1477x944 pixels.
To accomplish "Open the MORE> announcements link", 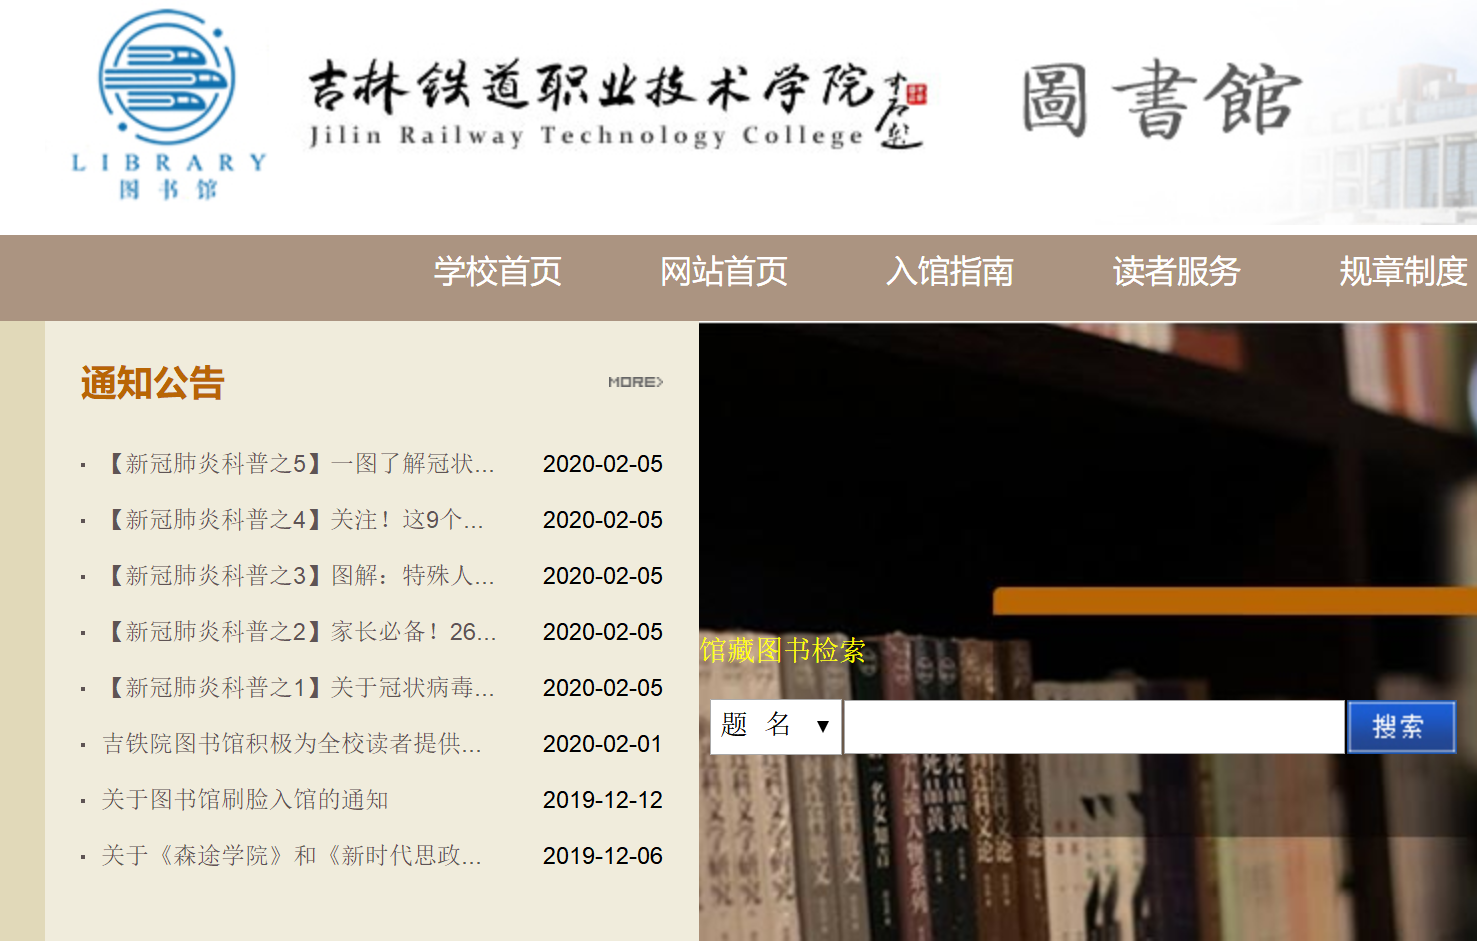I will (x=635, y=382).
